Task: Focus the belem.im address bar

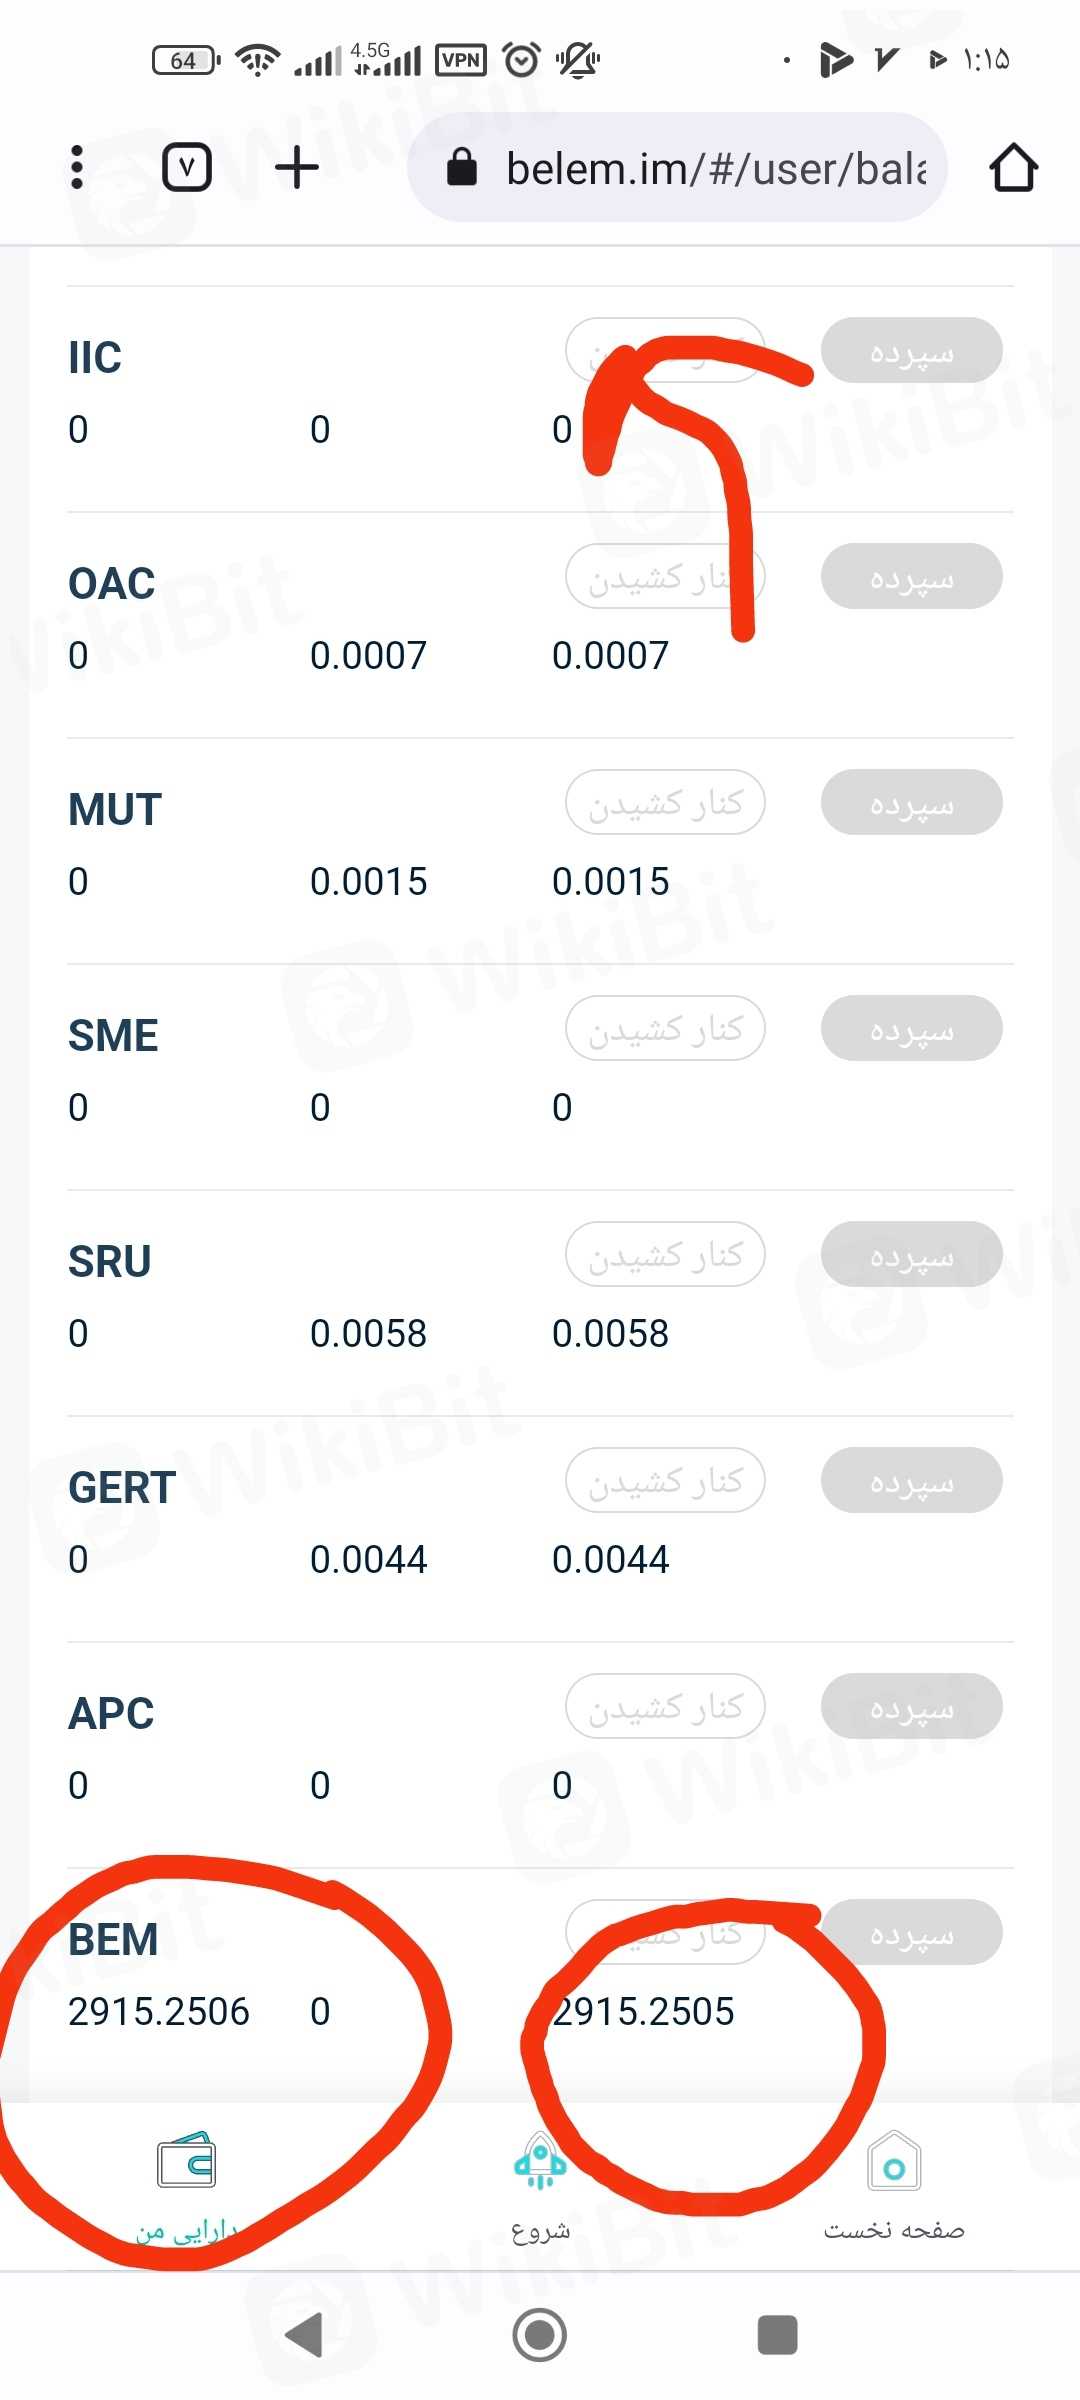Action: pos(715,168)
